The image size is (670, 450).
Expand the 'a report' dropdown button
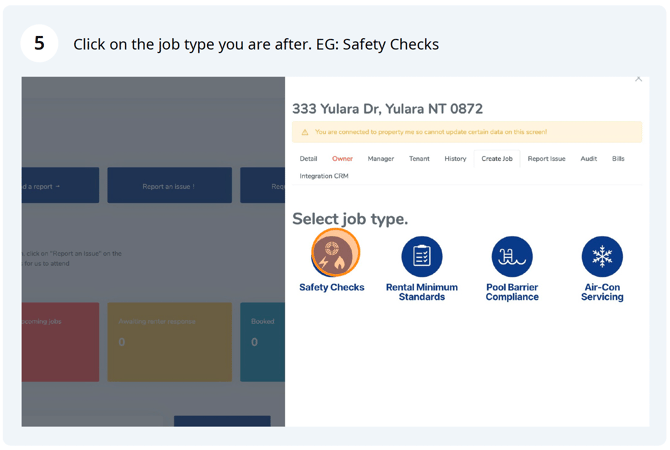(x=60, y=186)
